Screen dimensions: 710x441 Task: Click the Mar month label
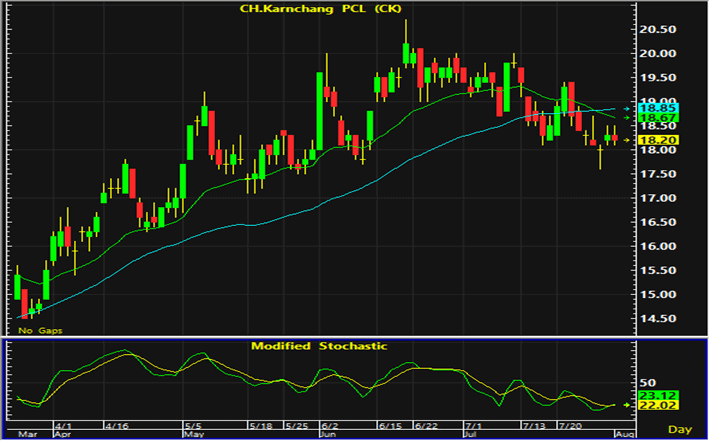pos(28,435)
